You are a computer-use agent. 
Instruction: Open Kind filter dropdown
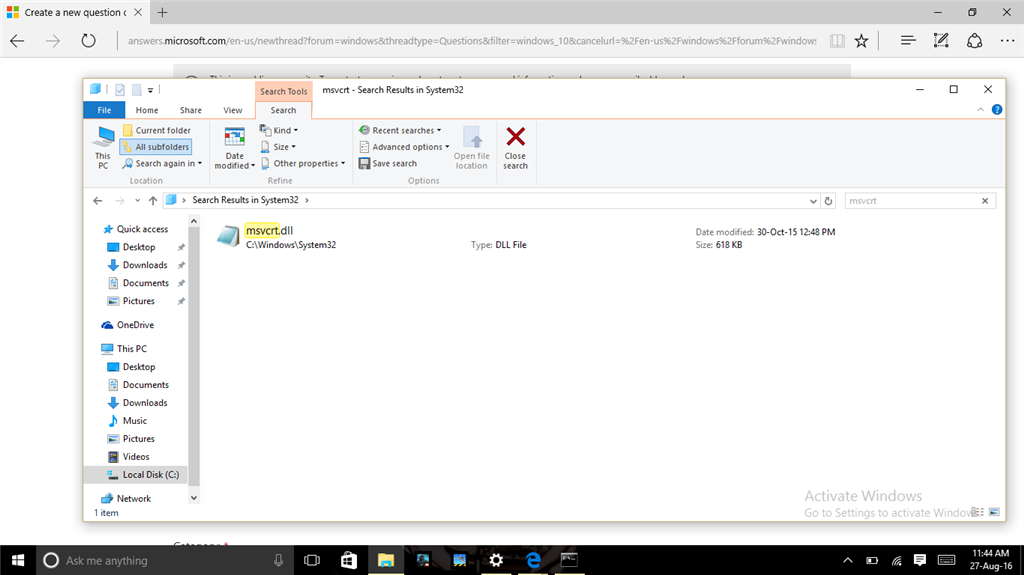279,130
